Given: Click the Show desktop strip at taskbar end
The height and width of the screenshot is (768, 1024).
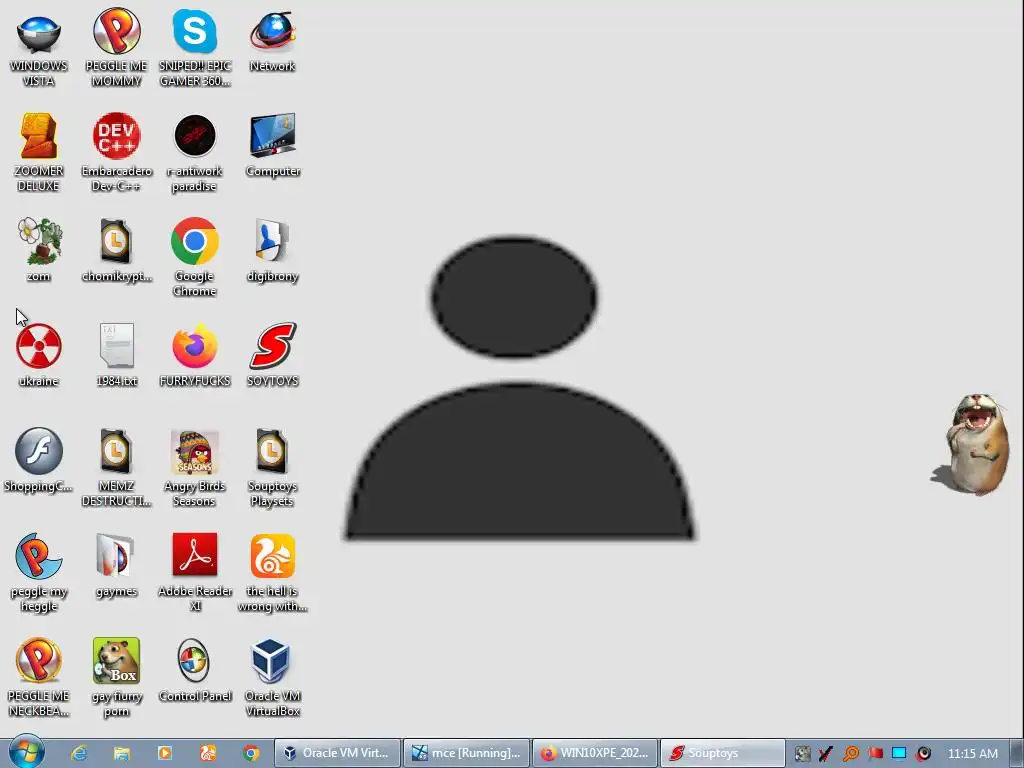Looking at the screenshot, I should point(1016,753).
